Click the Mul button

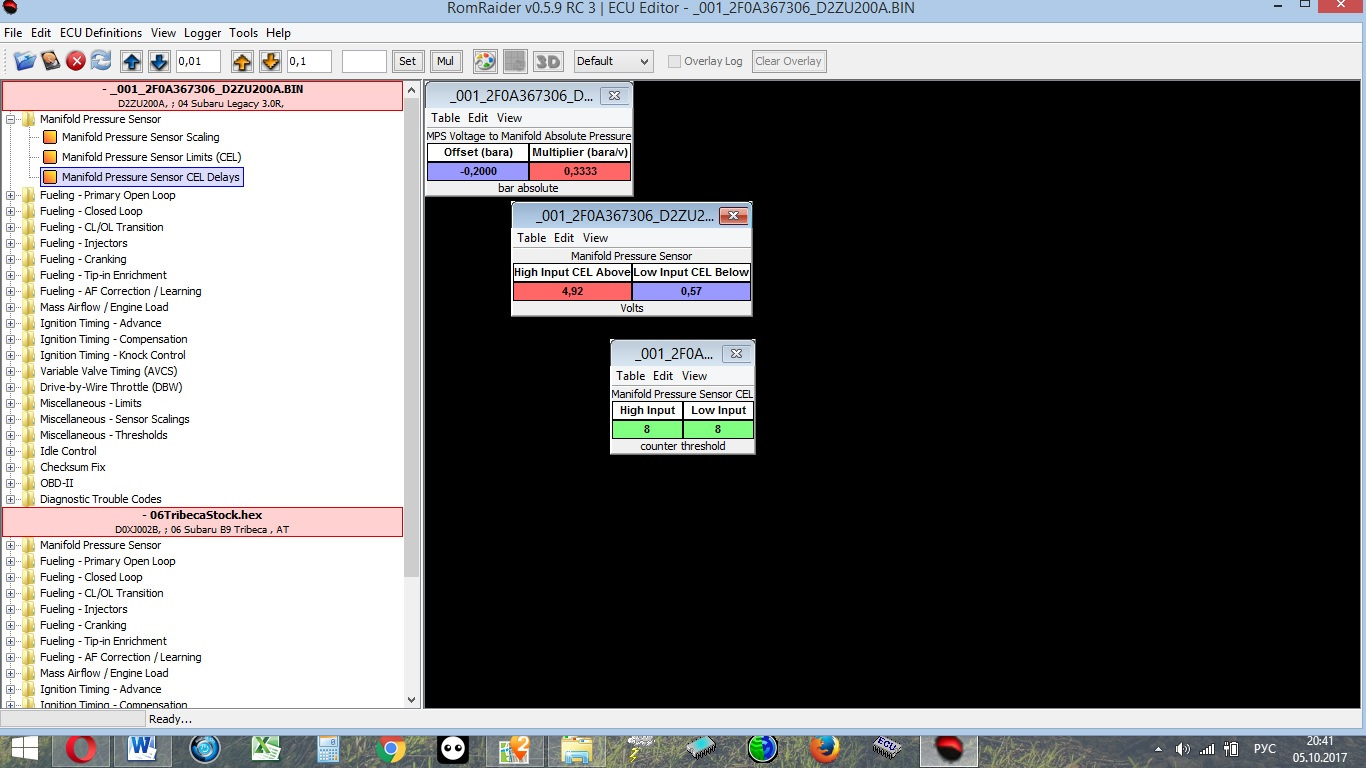click(445, 61)
